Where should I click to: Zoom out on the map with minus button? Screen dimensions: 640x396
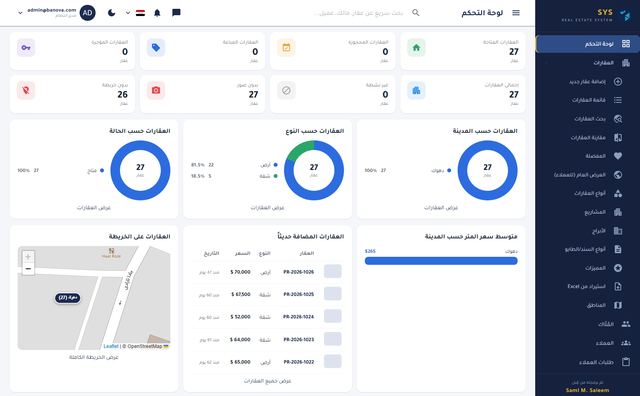coord(28,269)
